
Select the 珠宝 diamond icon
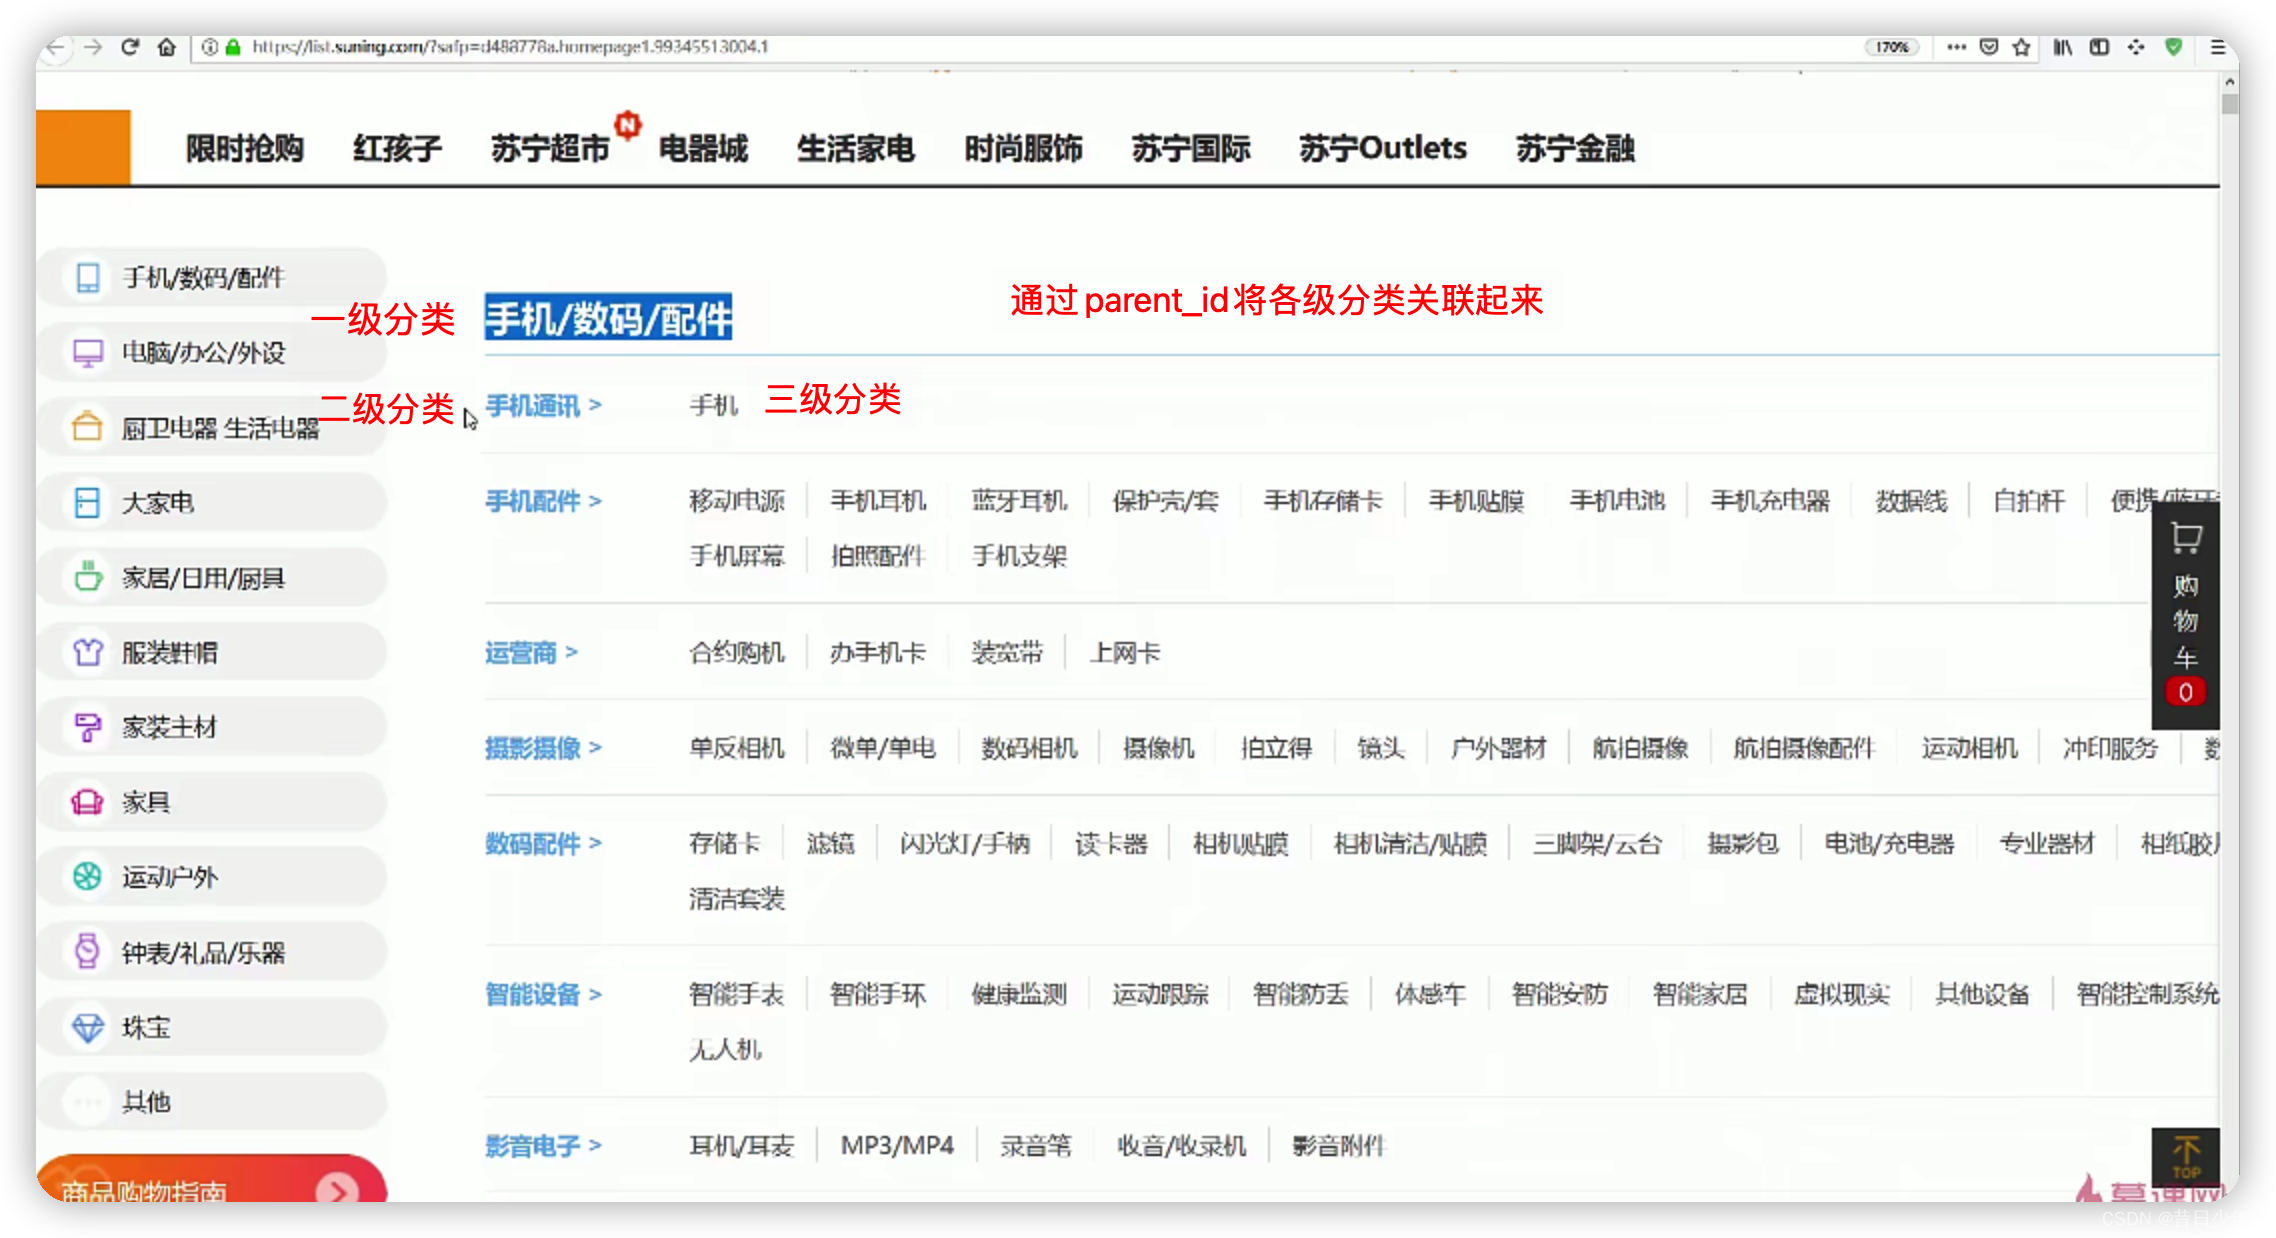click(88, 1027)
